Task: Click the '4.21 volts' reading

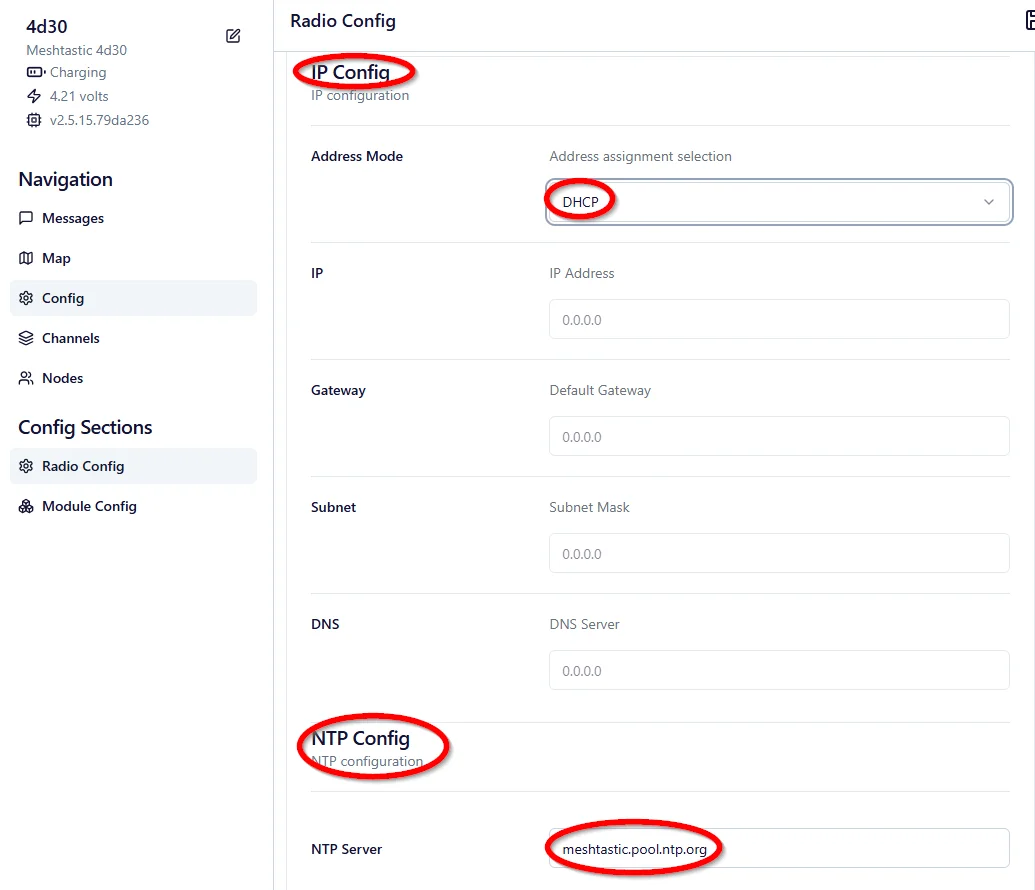Action: [79, 96]
